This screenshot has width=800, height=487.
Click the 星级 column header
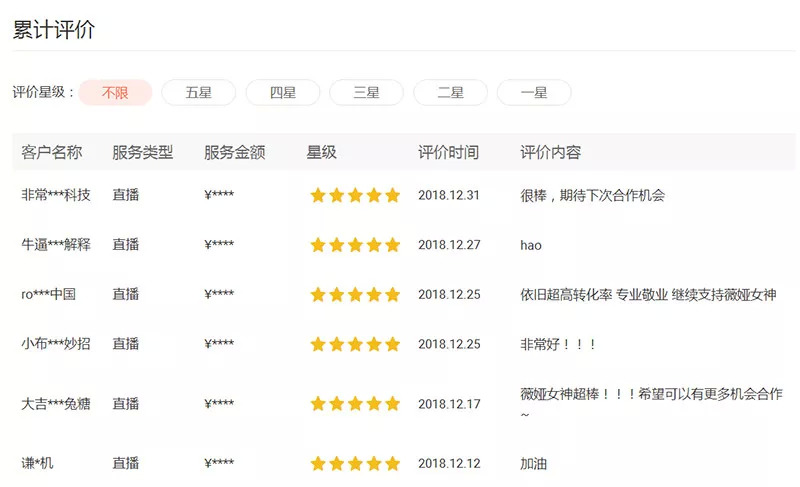321,152
